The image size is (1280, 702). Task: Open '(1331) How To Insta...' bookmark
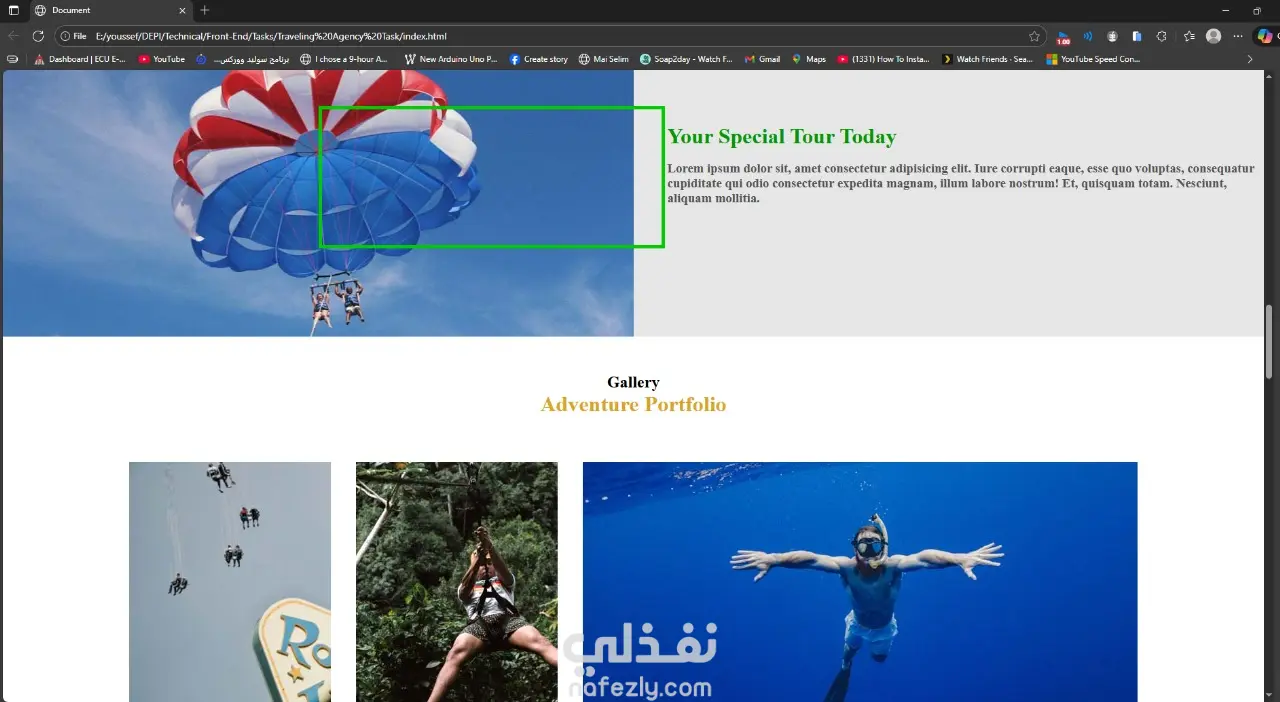click(883, 59)
